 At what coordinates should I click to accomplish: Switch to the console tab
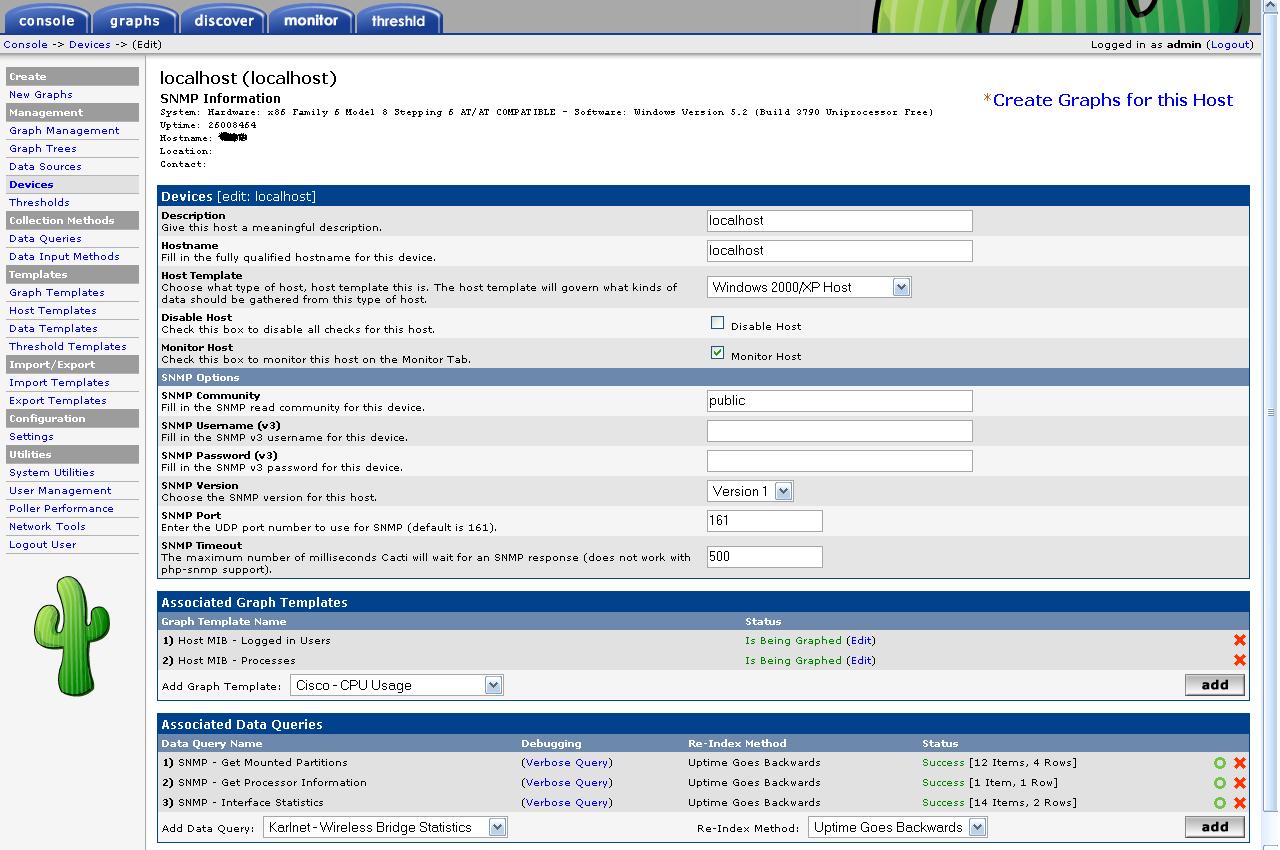(47, 21)
